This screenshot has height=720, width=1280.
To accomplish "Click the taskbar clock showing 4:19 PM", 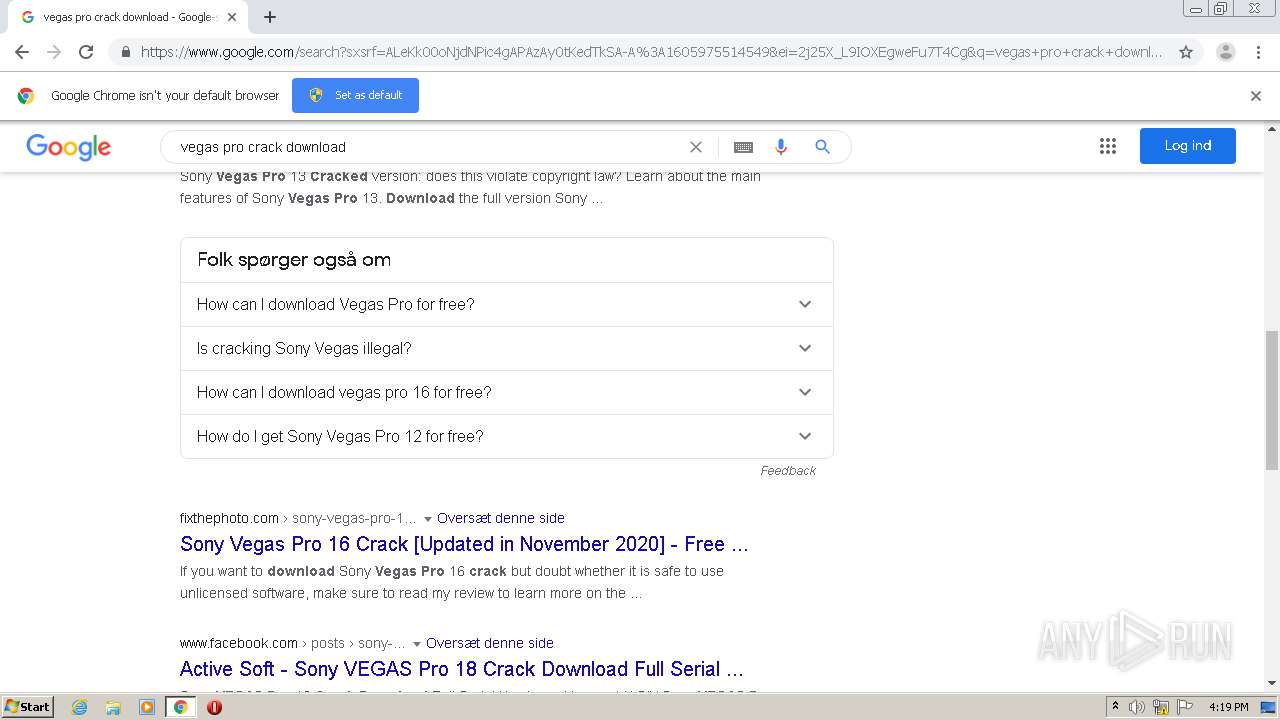I will click(x=1229, y=707).
